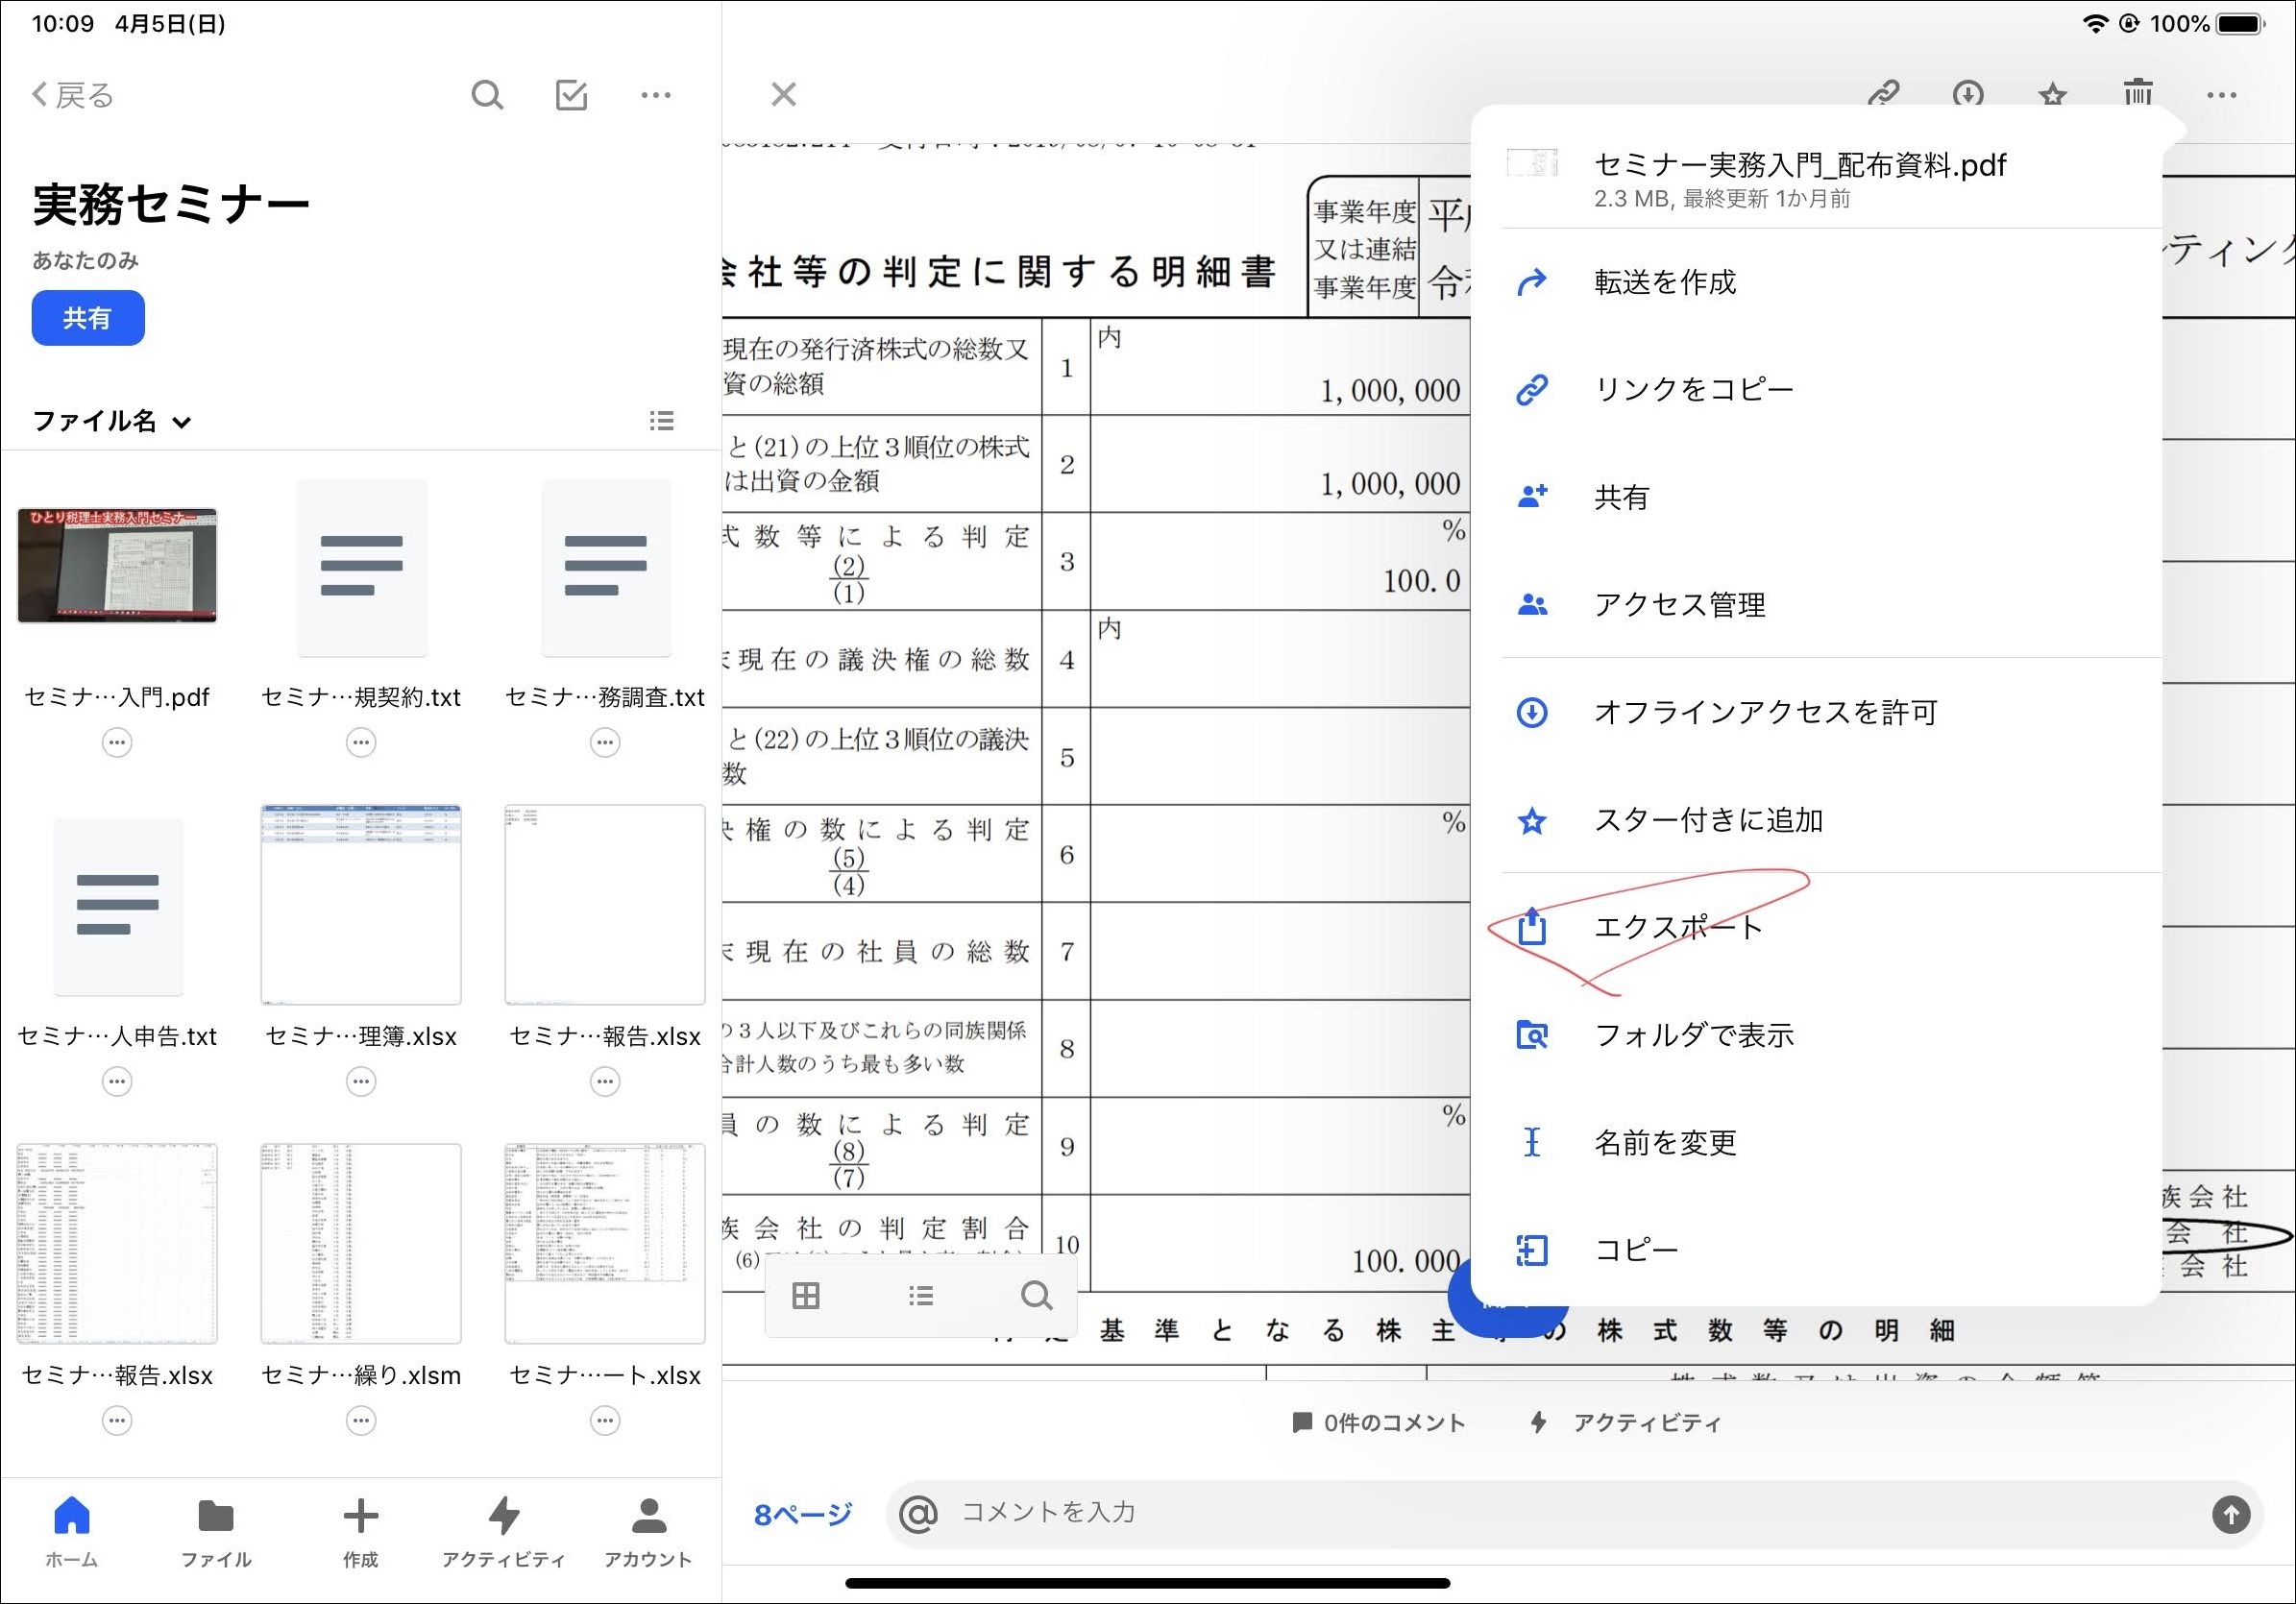The image size is (2296, 1604).
Task: Open the セミナ…規契約.txt file
Action: [361, 567]
